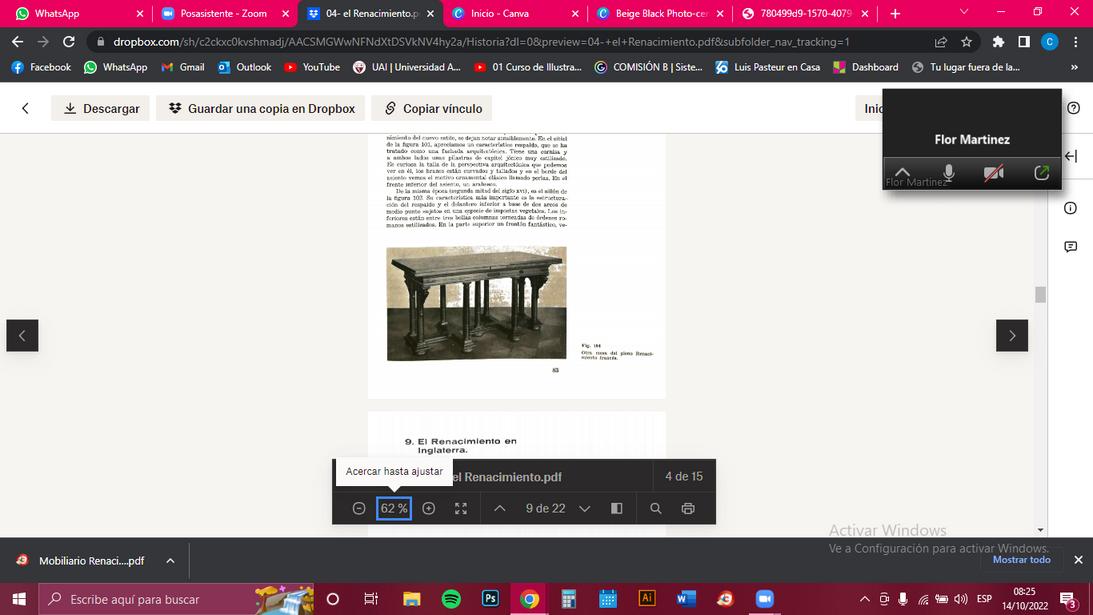Click Mostrar todo downloads link

point(1021,559)
